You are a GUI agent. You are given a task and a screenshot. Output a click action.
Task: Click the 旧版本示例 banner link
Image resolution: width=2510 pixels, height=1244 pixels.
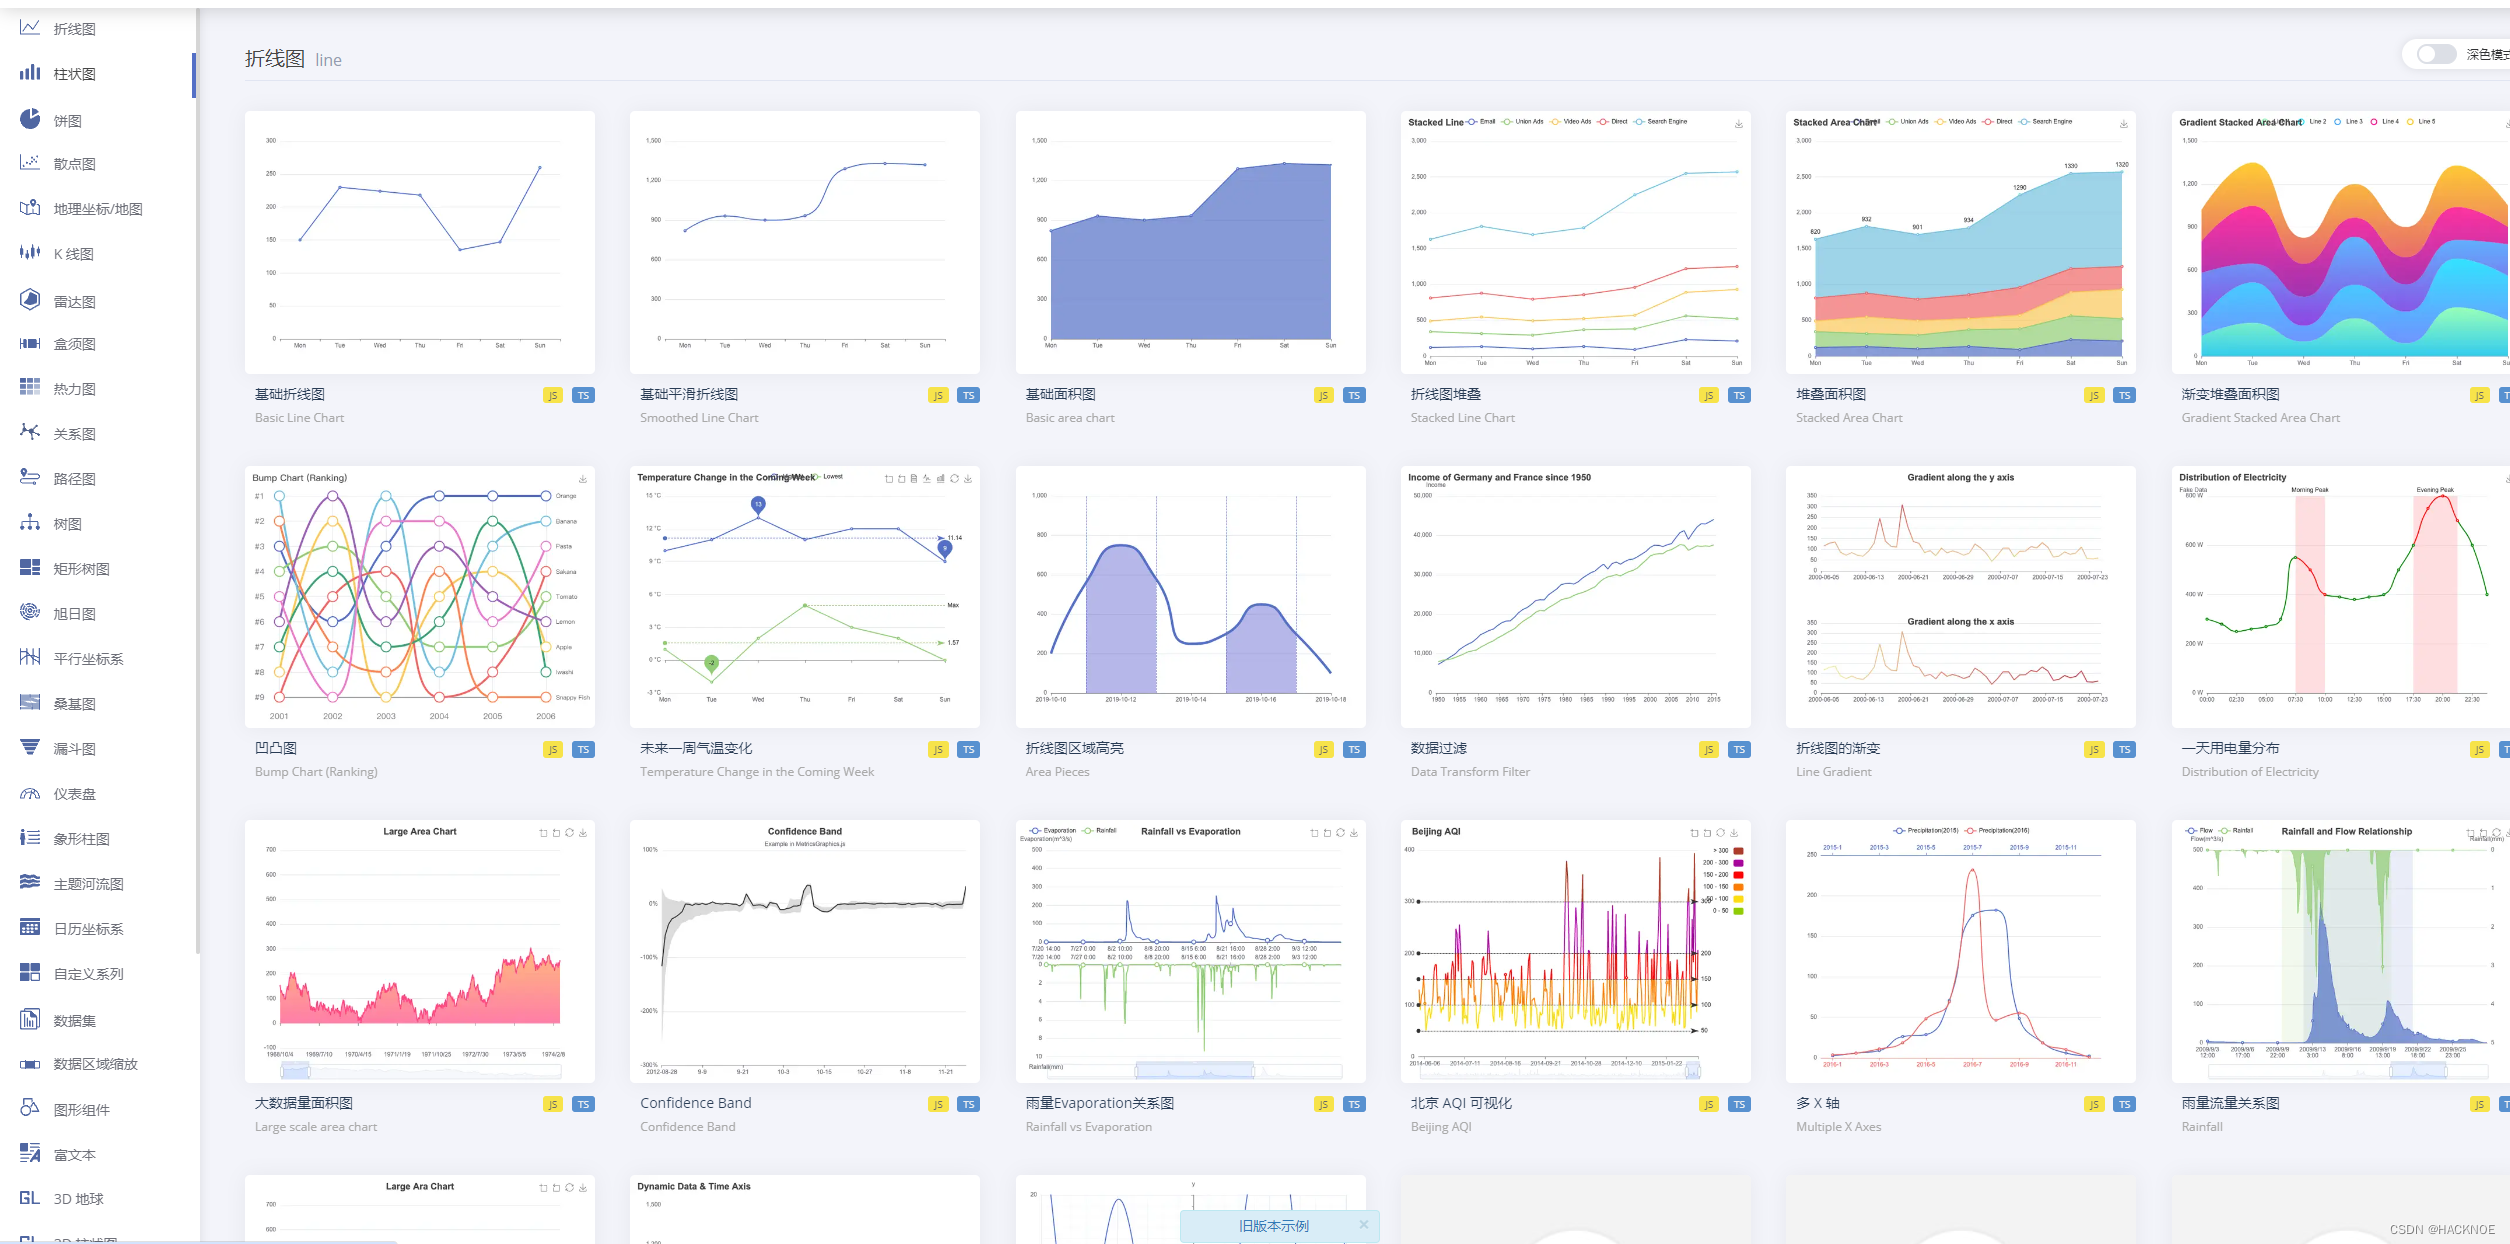1273,1226
